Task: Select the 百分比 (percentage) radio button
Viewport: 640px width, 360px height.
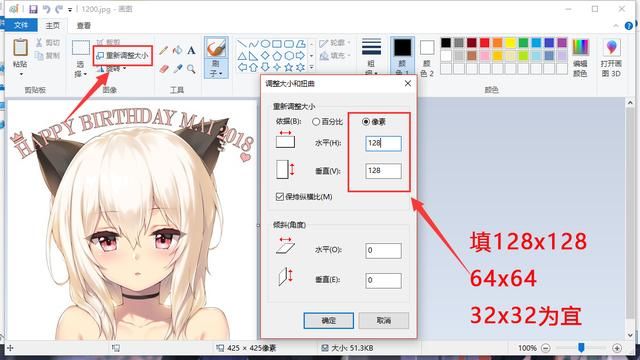Action: (x=316, y=122)
